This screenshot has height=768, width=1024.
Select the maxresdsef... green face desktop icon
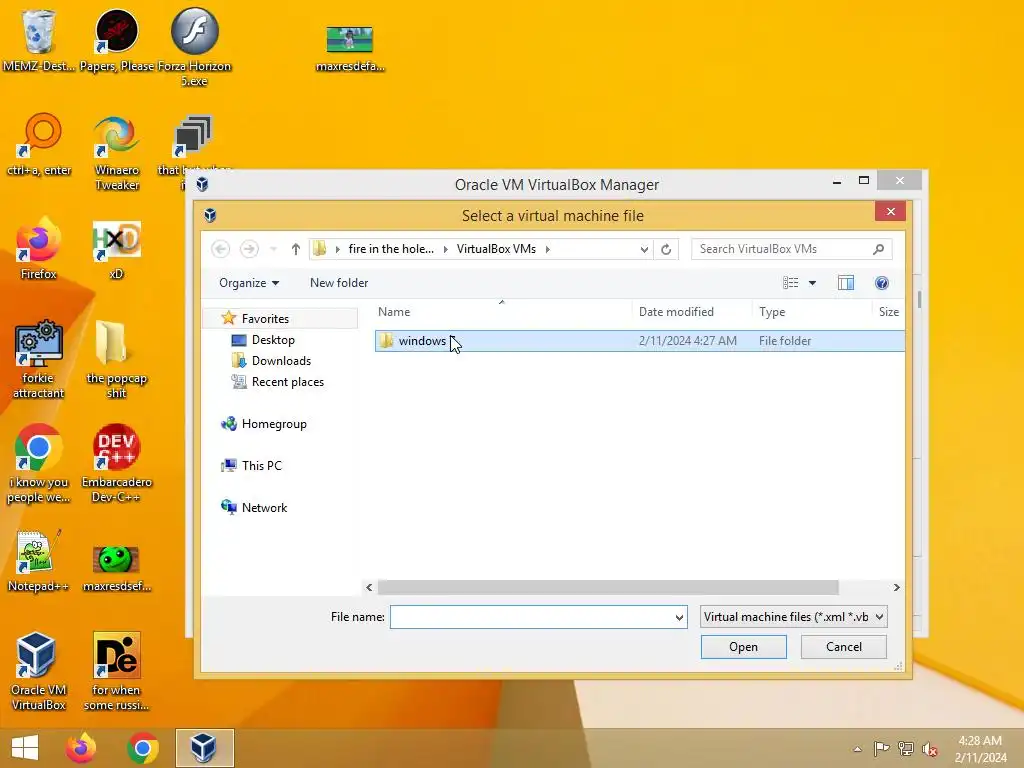click(116, 567)
